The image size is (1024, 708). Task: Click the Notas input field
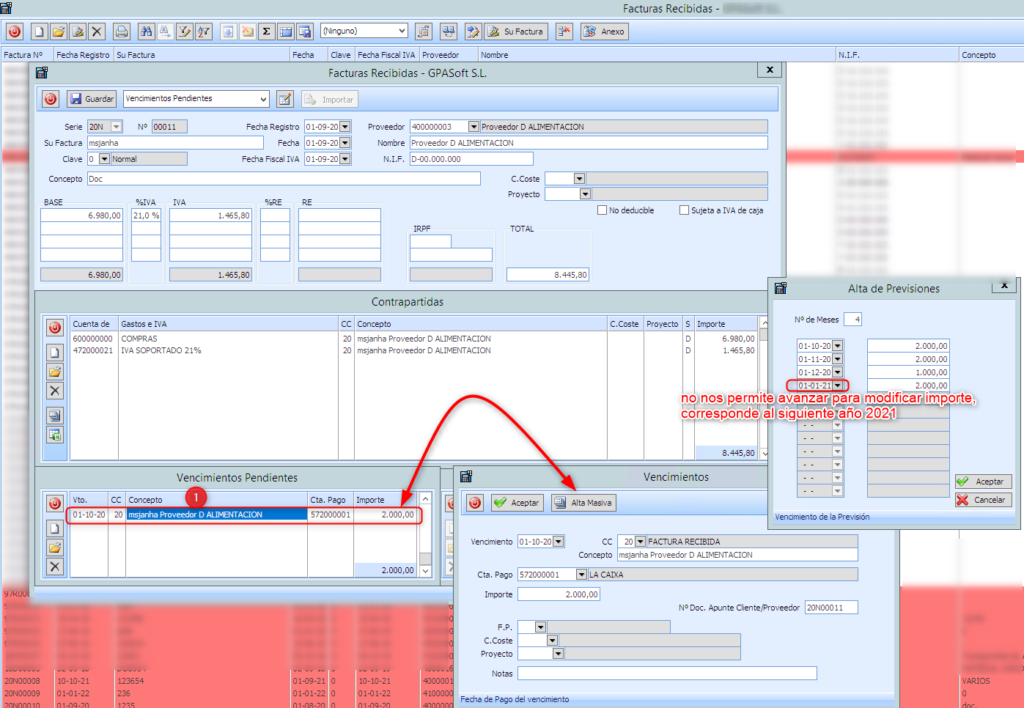(x=667, y=673)
